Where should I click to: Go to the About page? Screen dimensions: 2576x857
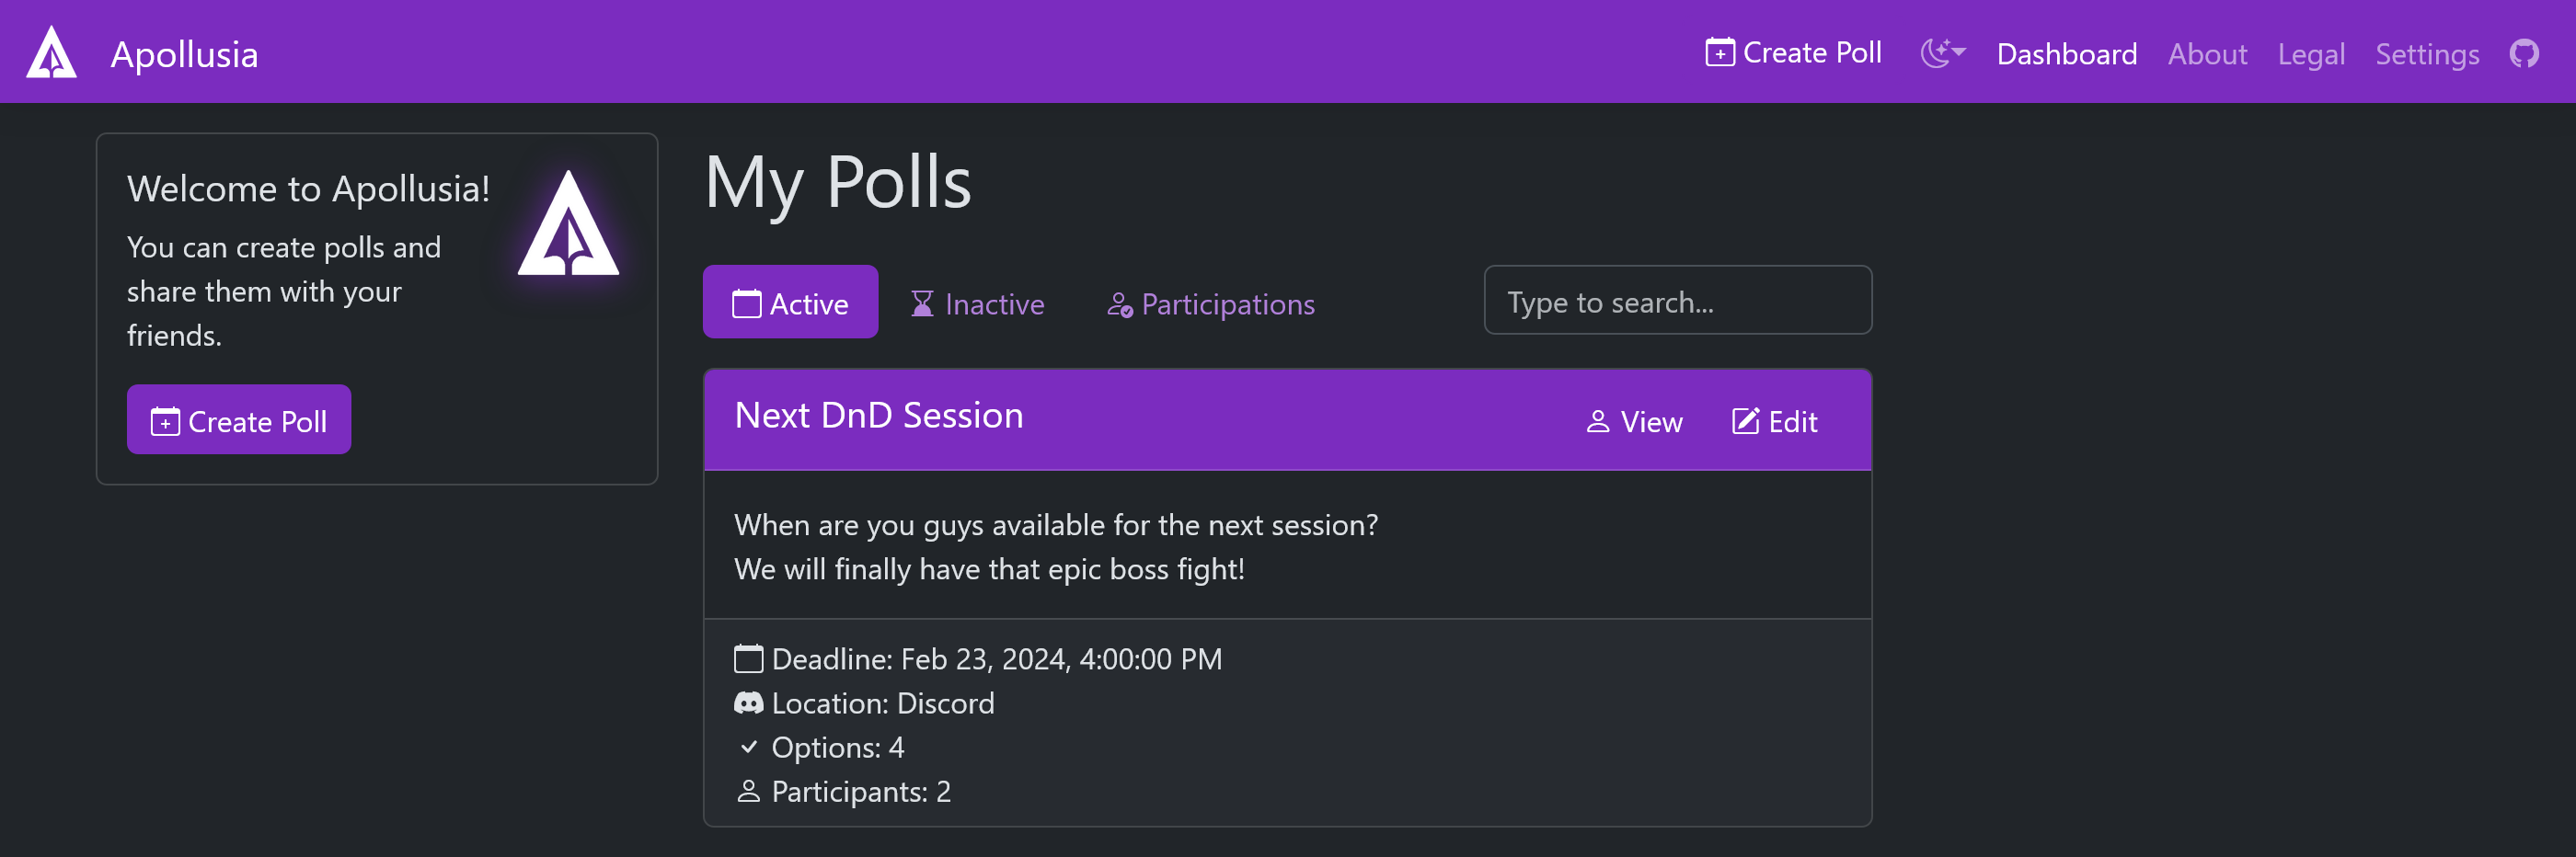pos(2206,54)
